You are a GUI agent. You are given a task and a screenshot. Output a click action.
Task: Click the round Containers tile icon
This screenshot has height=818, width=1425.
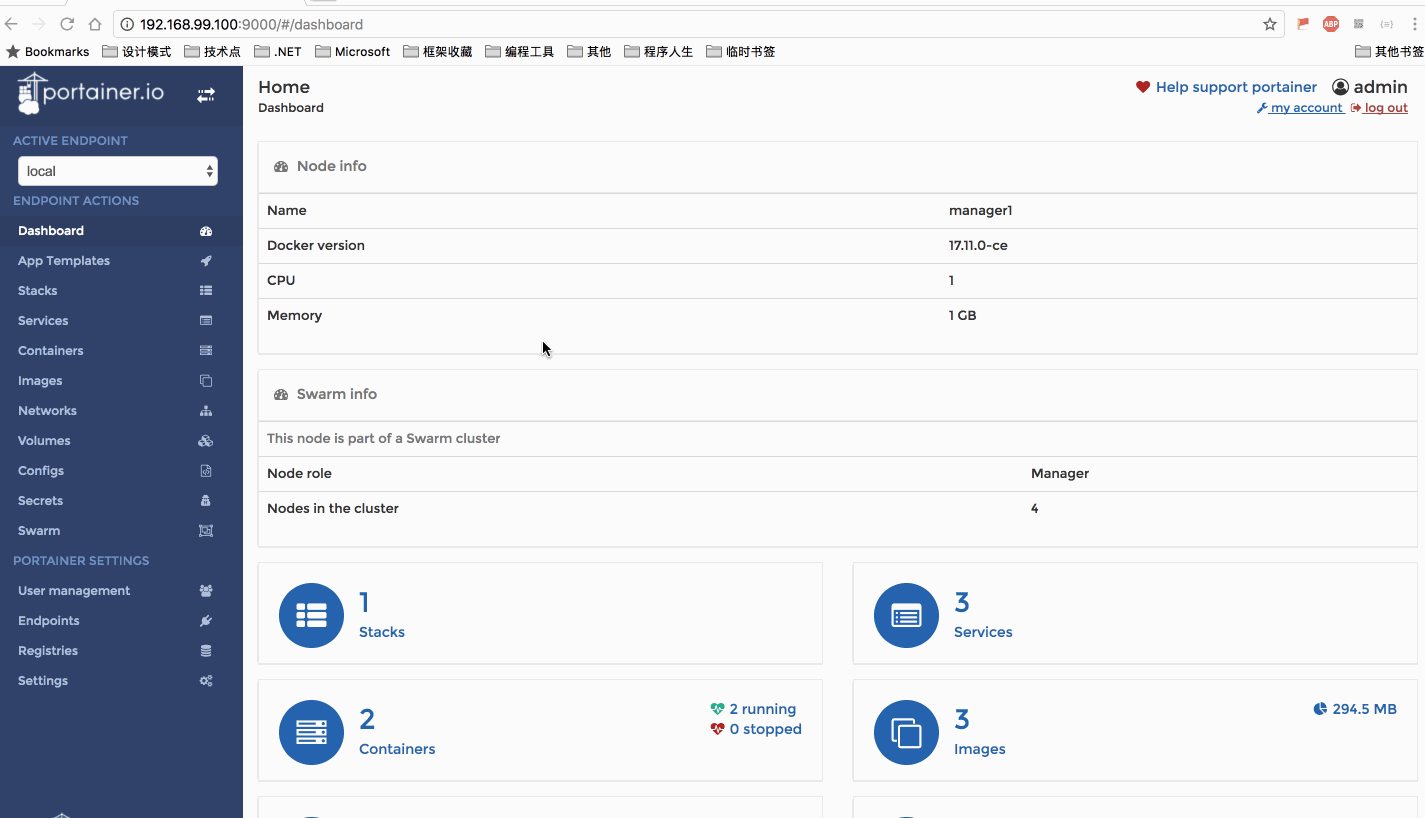[x=311, y=732]
